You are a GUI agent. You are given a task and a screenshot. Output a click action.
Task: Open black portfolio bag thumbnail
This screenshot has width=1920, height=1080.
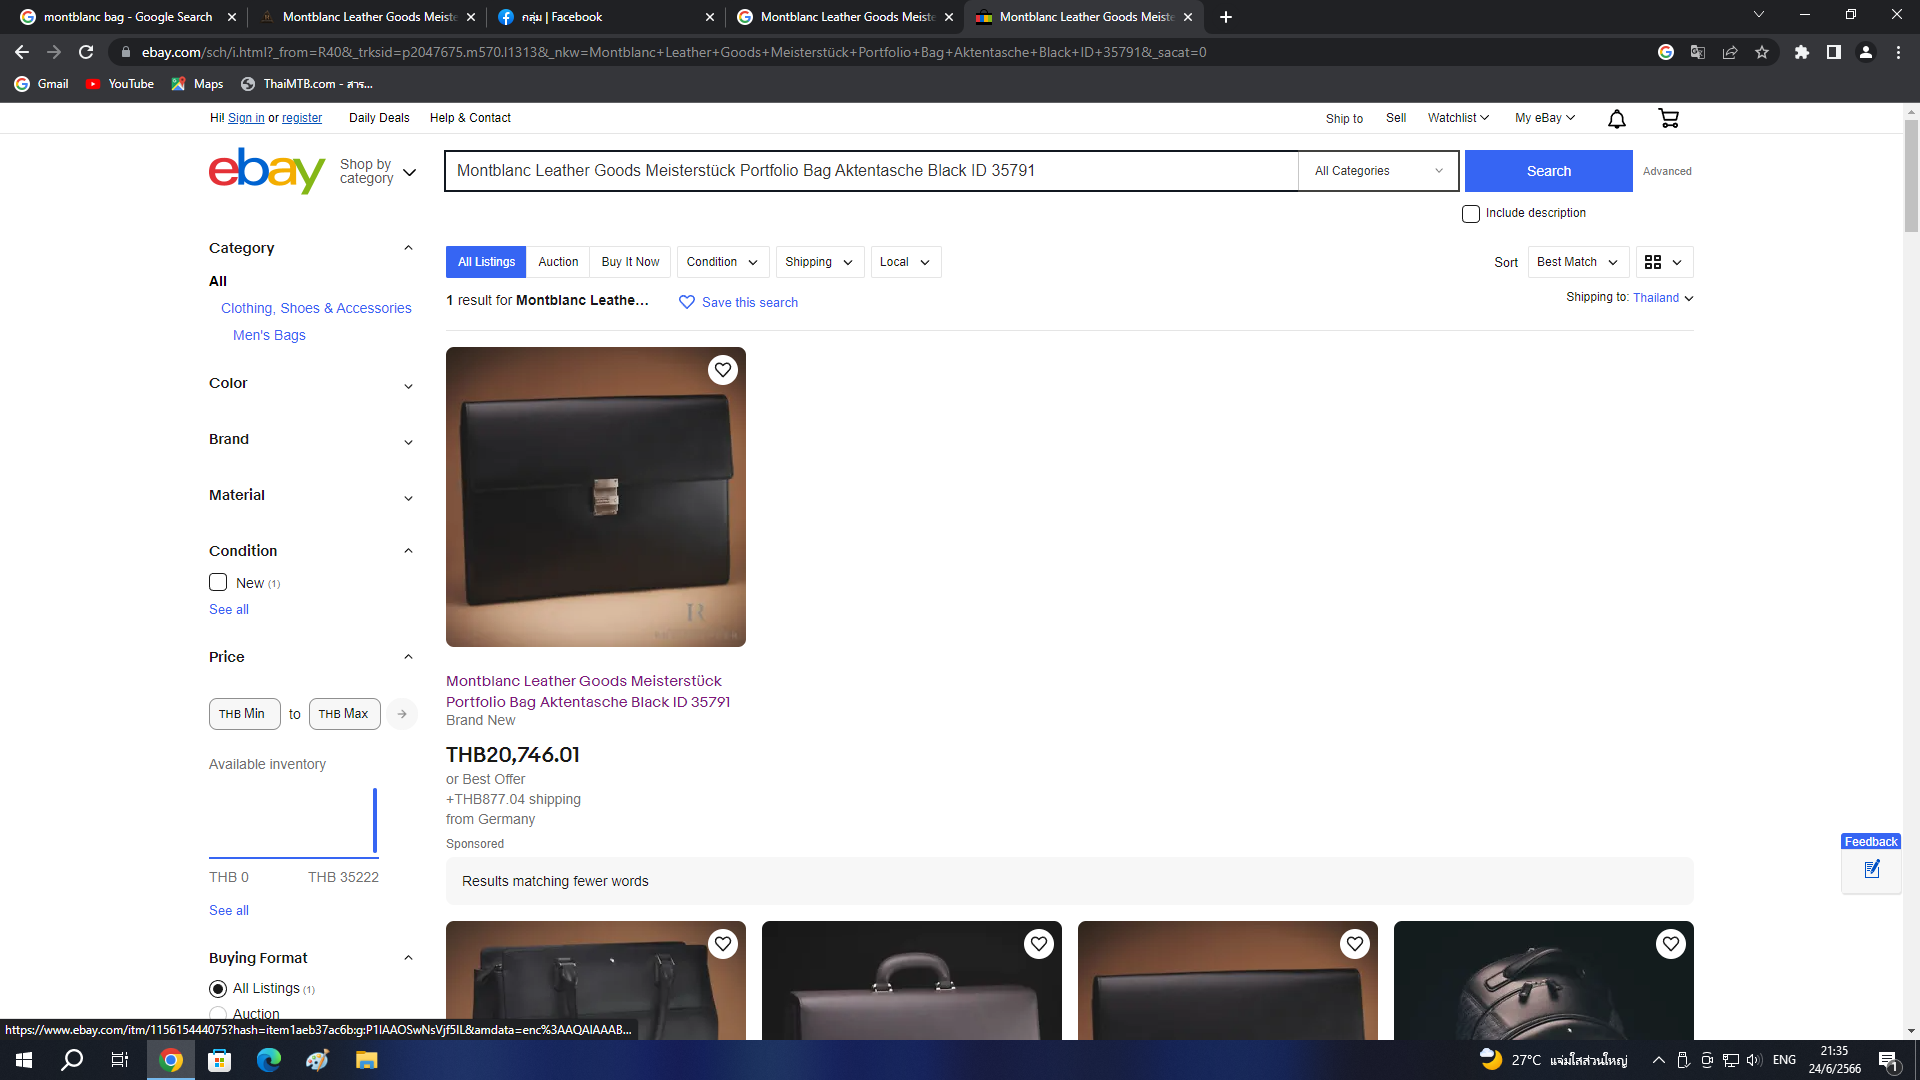point(596,497)
